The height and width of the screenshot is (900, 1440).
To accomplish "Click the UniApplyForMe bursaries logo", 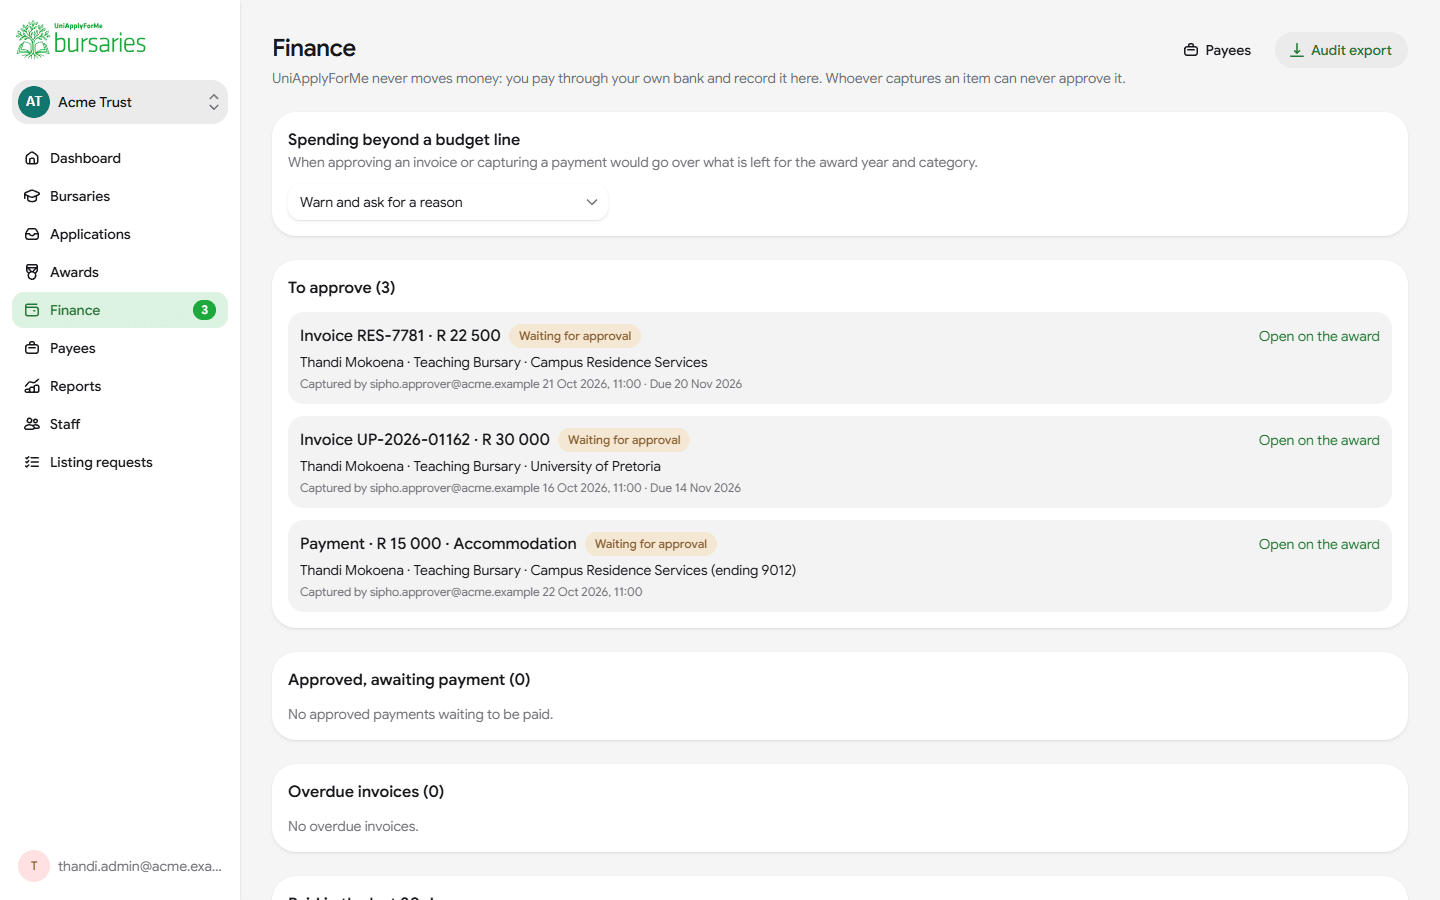I will (81, 40).
